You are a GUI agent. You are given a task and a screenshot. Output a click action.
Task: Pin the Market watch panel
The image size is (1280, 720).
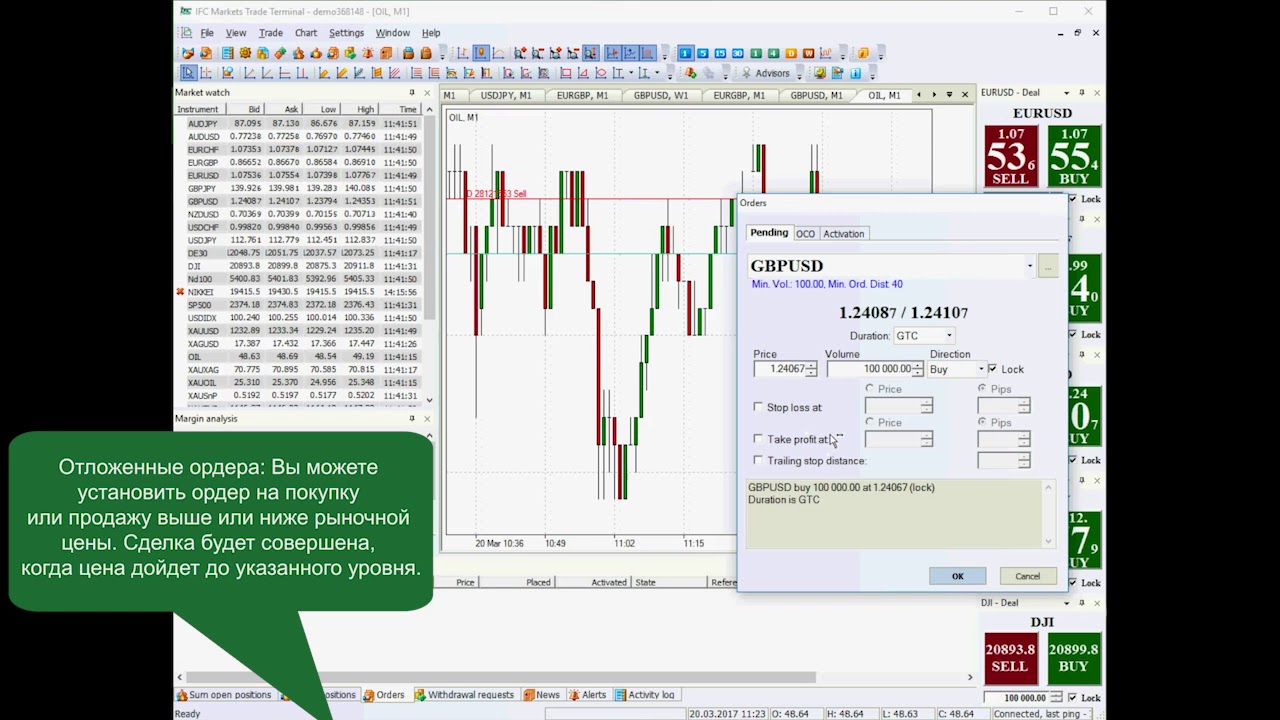point(412,92)
